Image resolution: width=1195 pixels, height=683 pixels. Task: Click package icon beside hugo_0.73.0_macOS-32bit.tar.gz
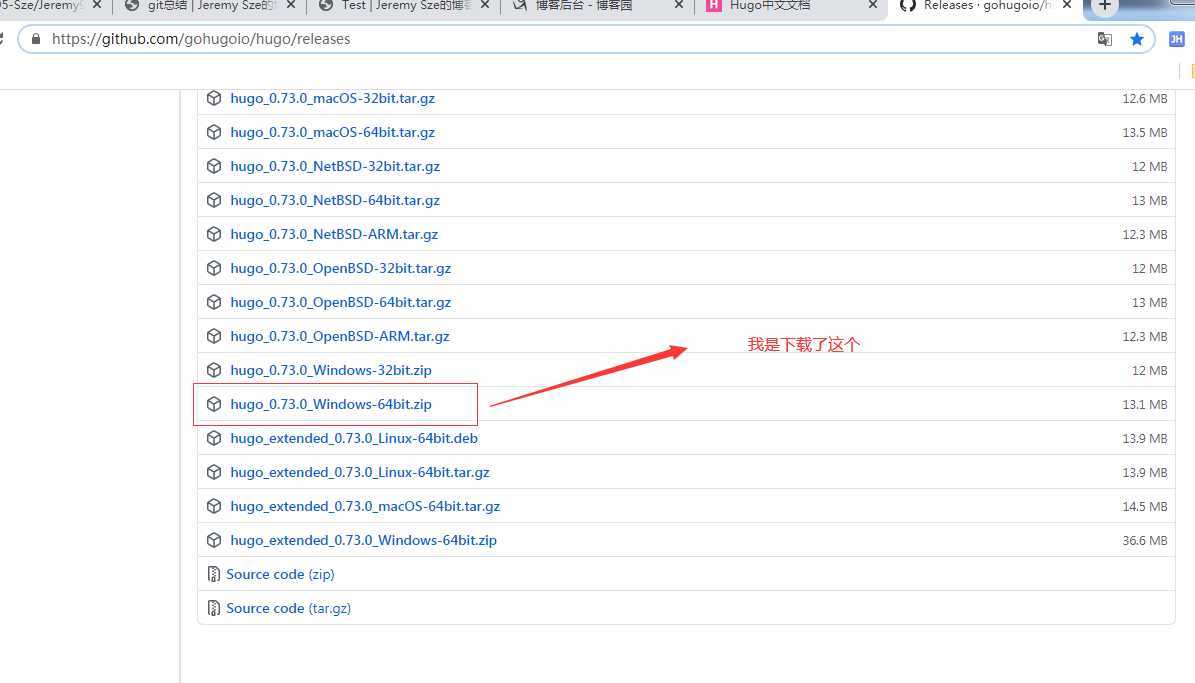[214, 98]
